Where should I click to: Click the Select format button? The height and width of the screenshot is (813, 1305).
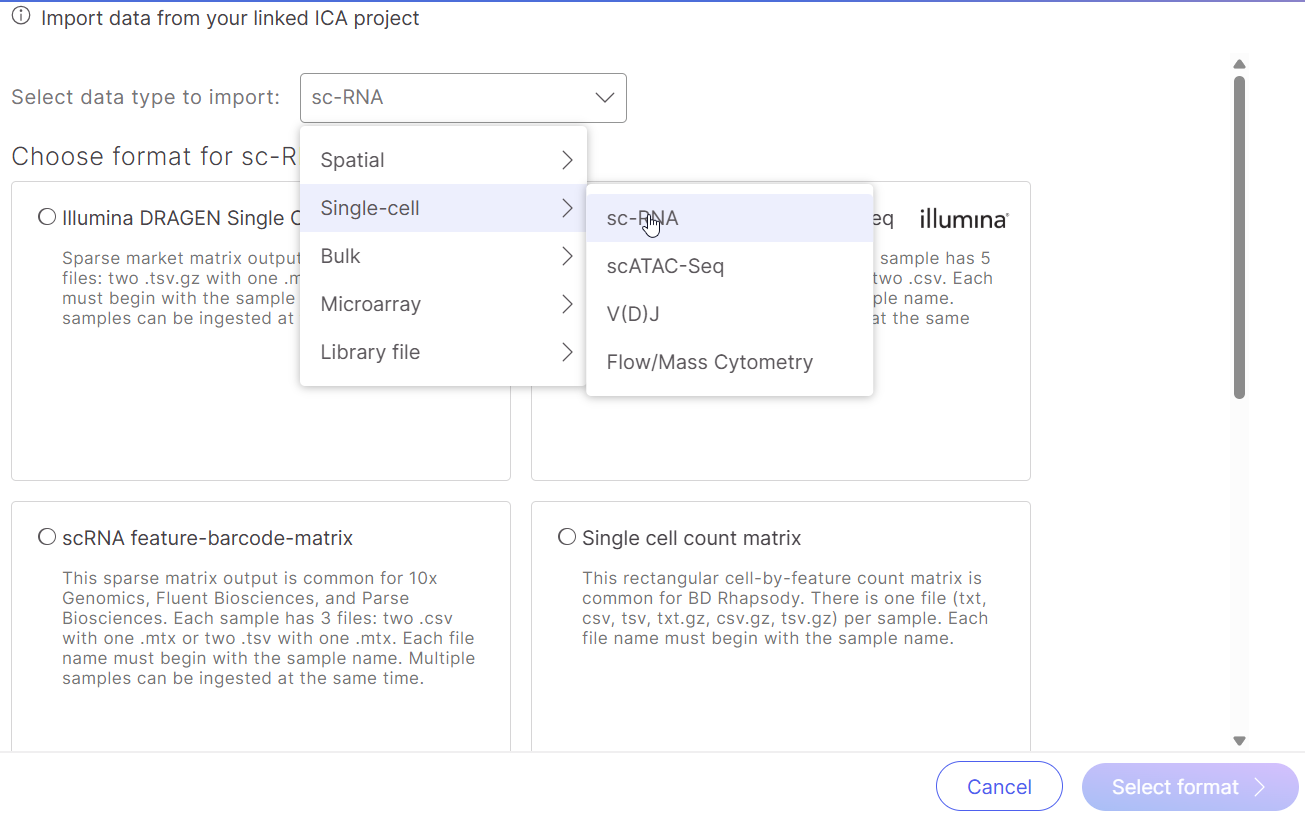[x=1189, y=787]
